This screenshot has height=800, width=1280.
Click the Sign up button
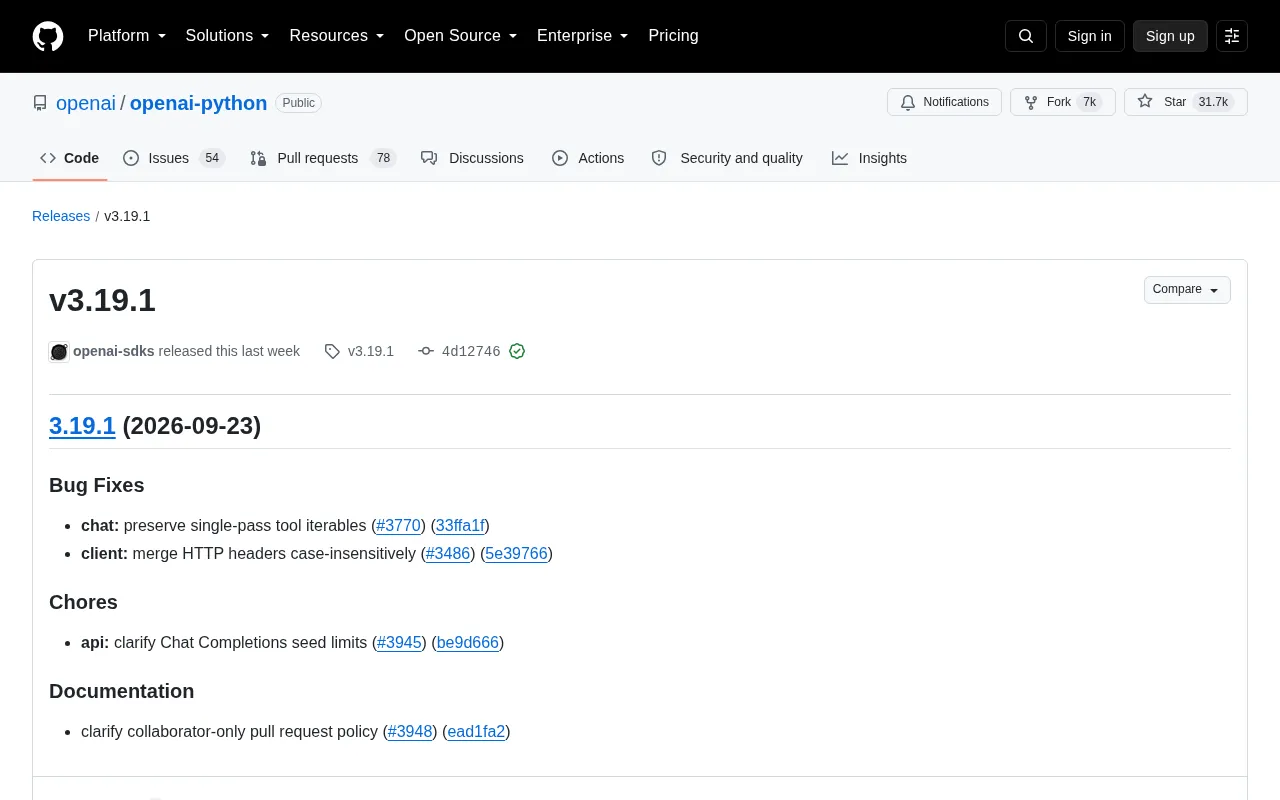[1170, 36]
